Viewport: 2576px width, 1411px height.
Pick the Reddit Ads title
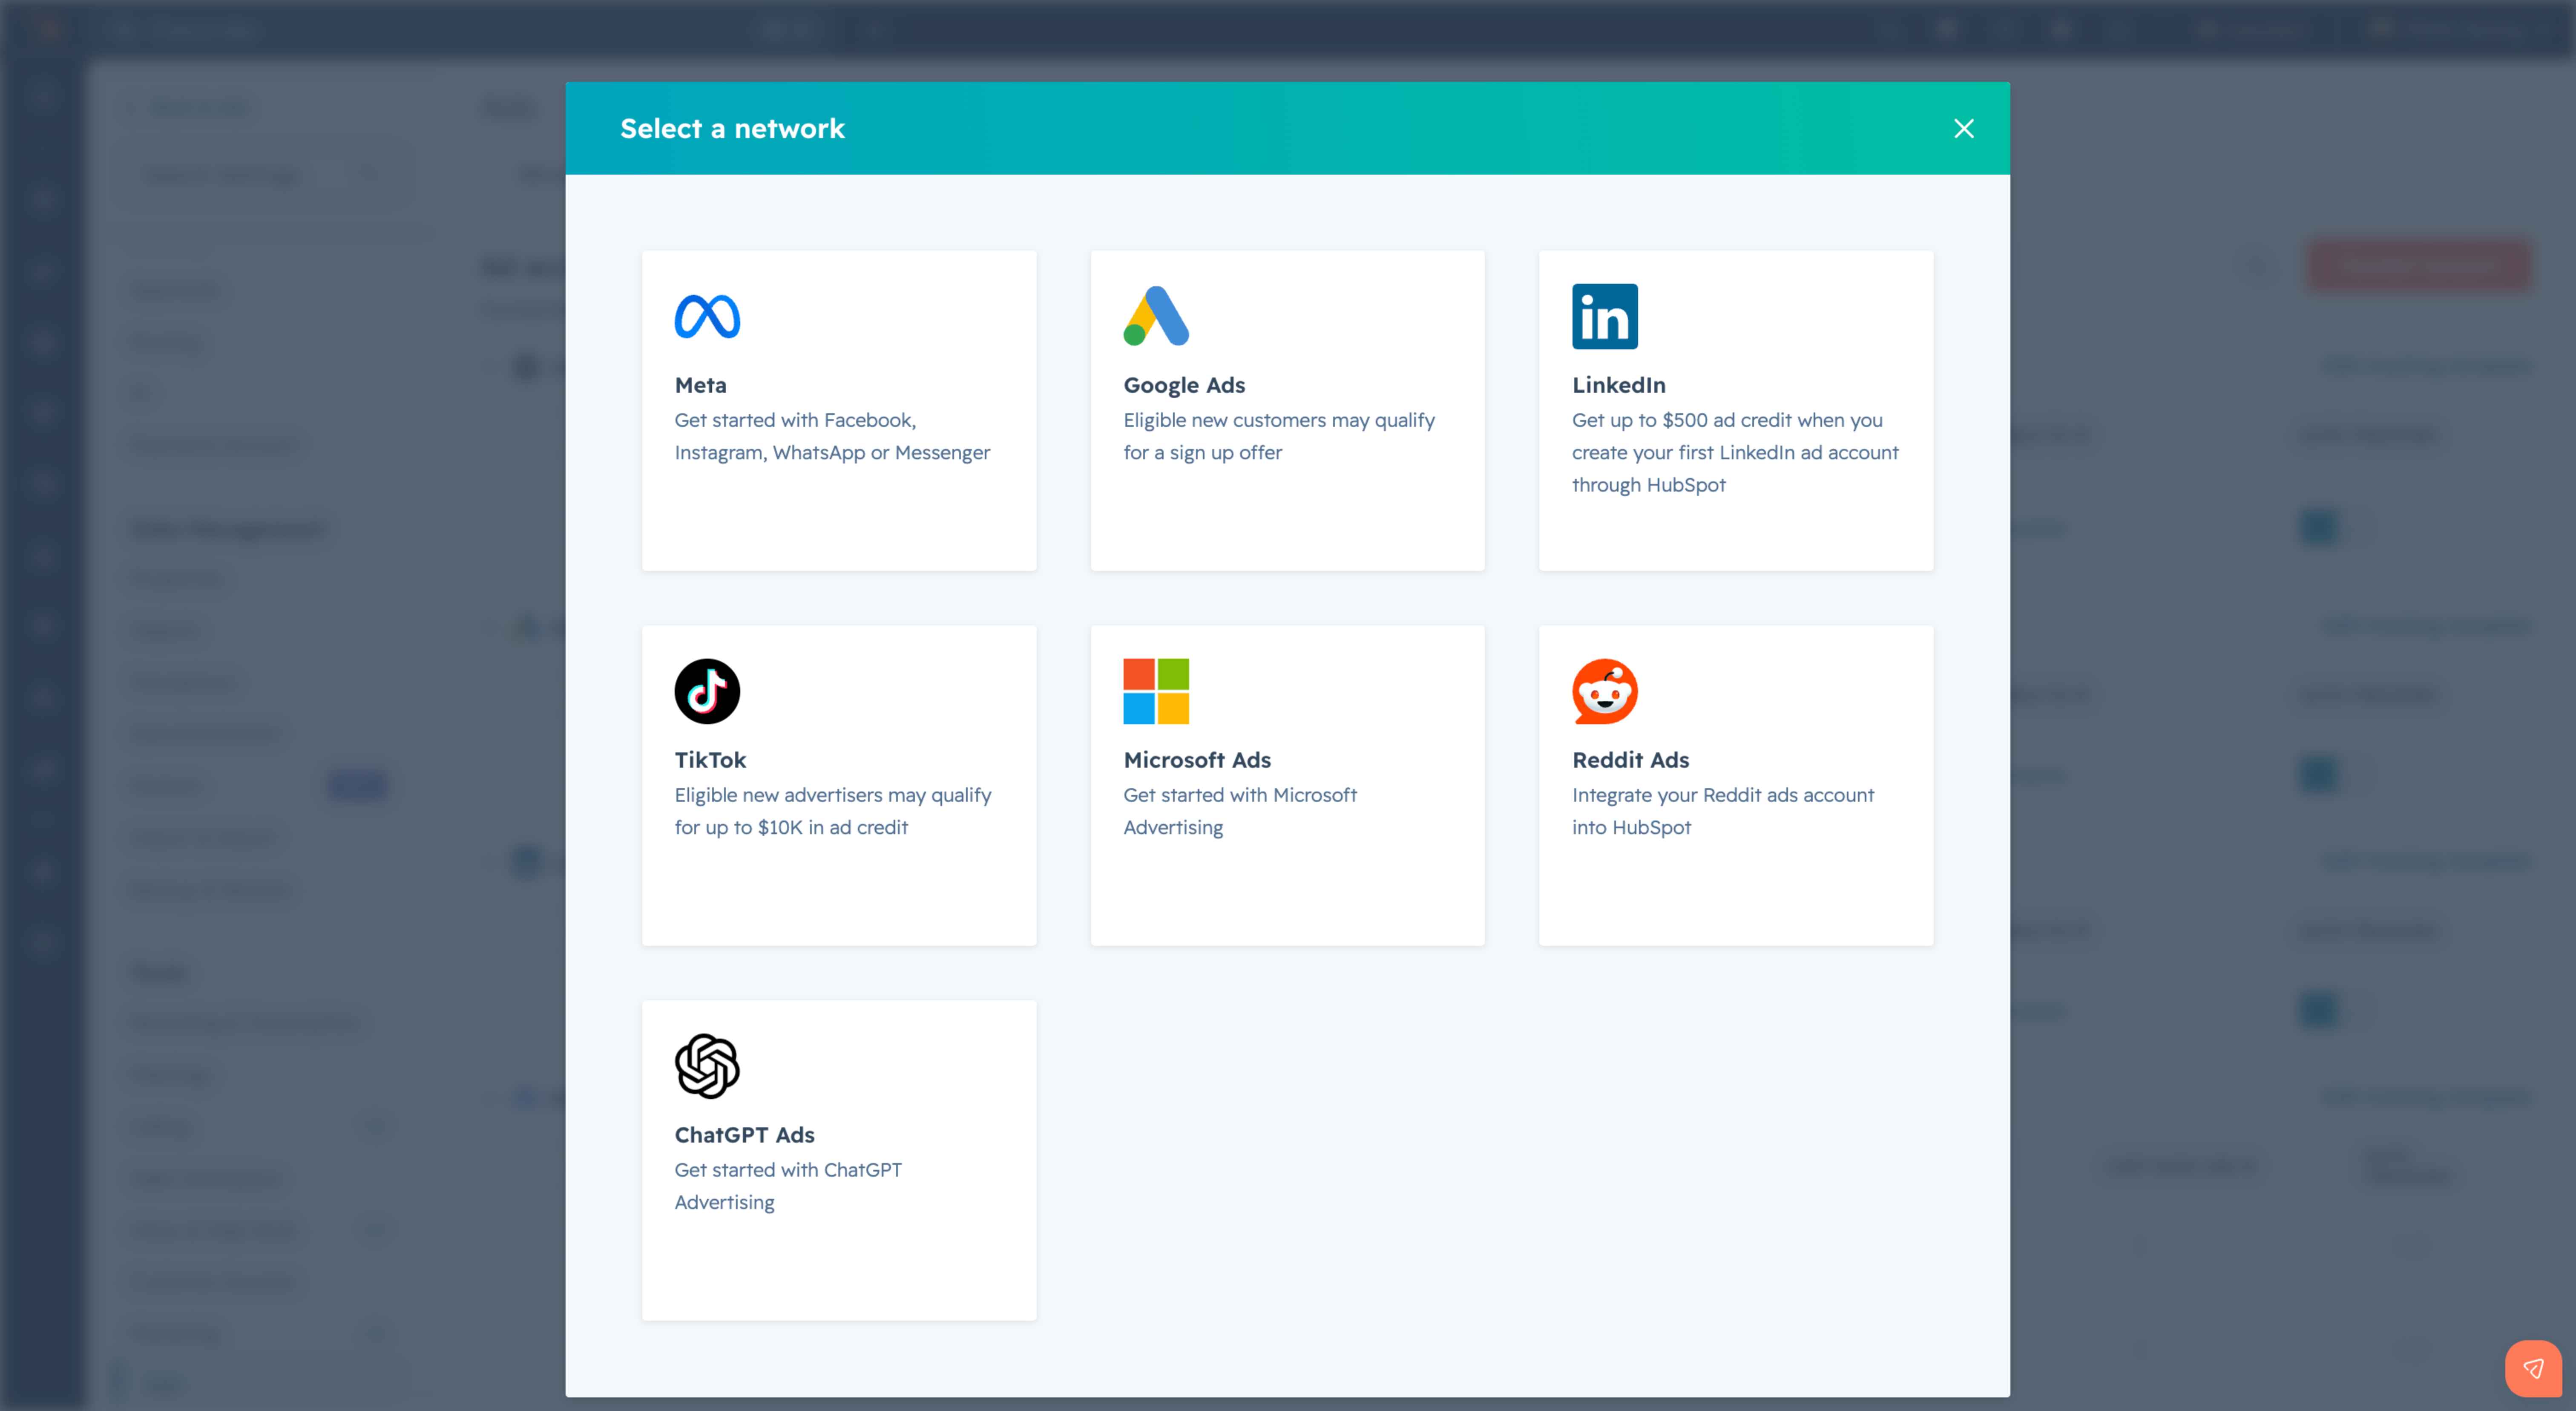[1630, 760]
